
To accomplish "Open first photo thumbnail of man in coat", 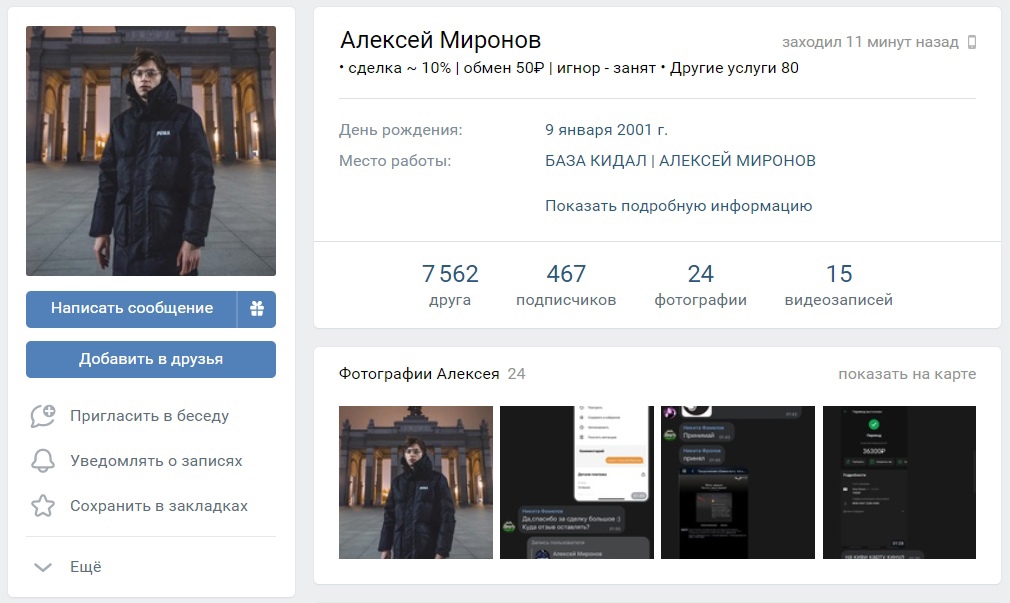I will coord(416,482).
